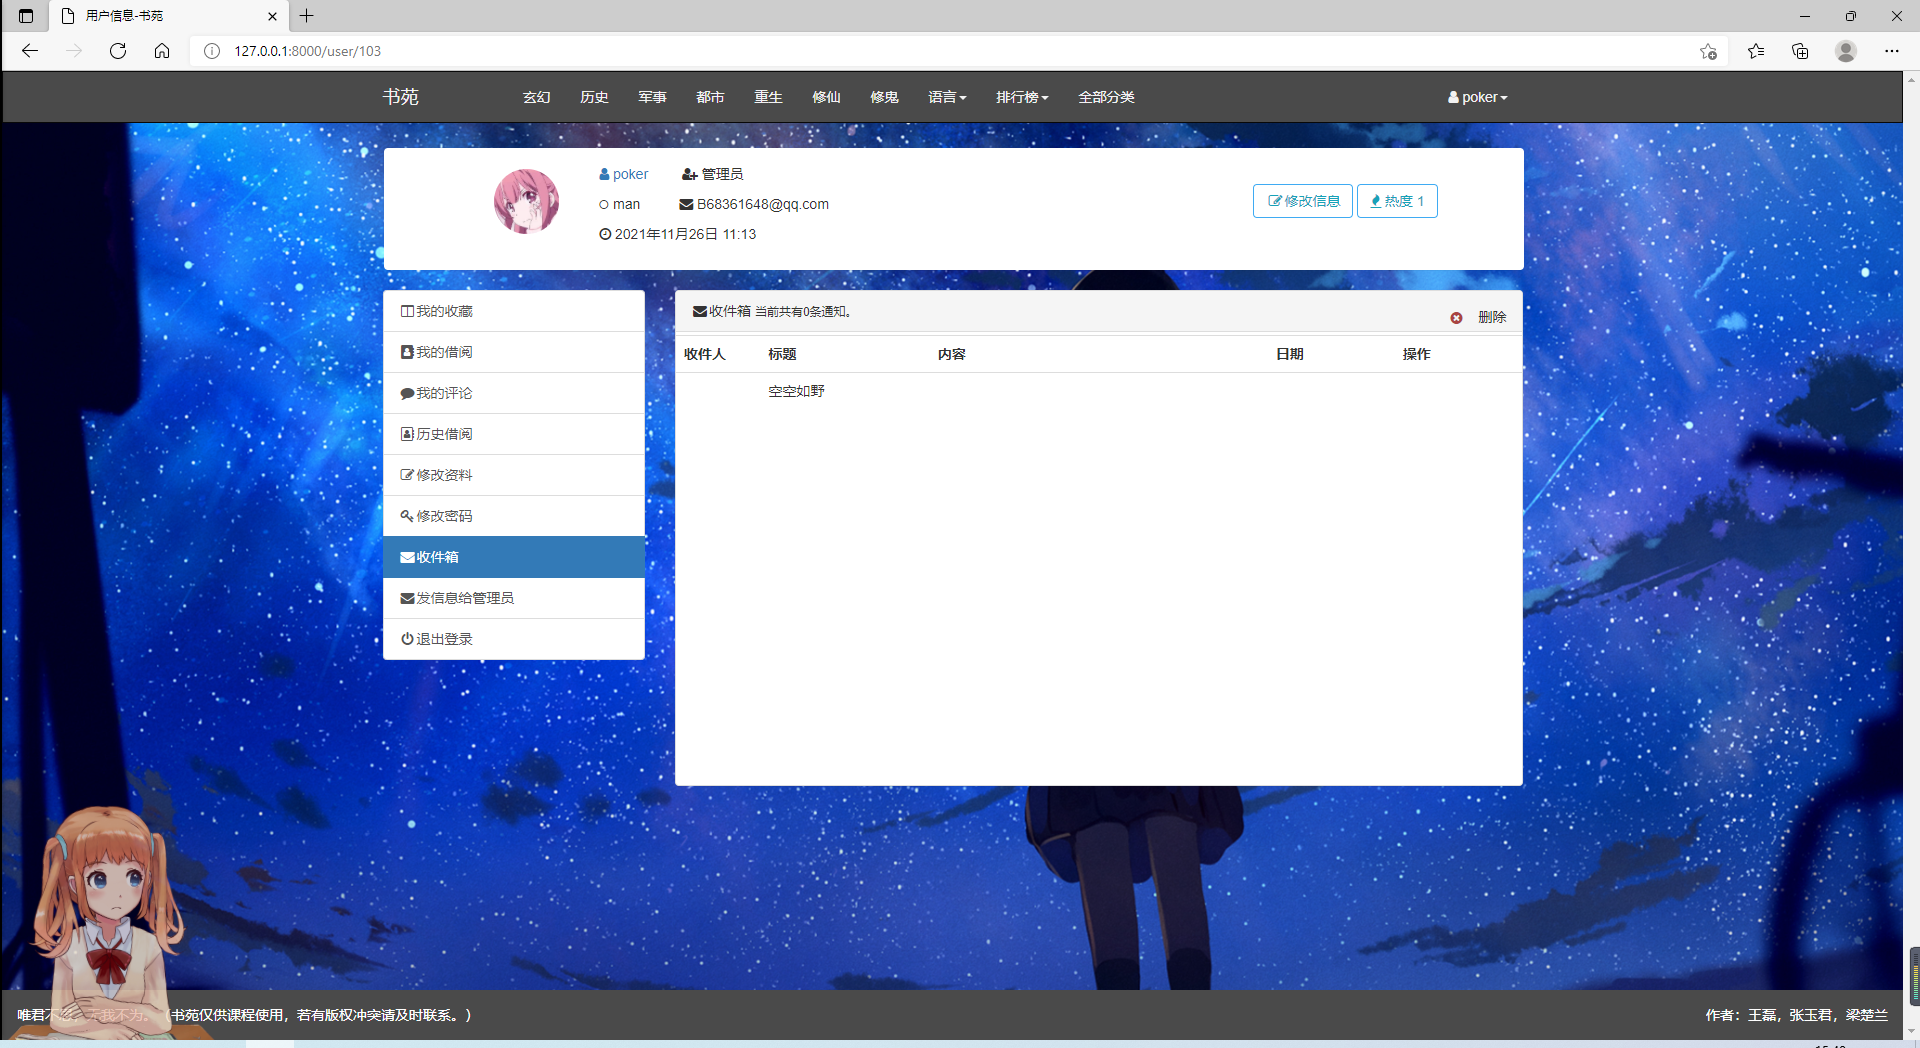Click the 内容 column header
This screenshot has height=1048, width=1920.
pos(952,354)
